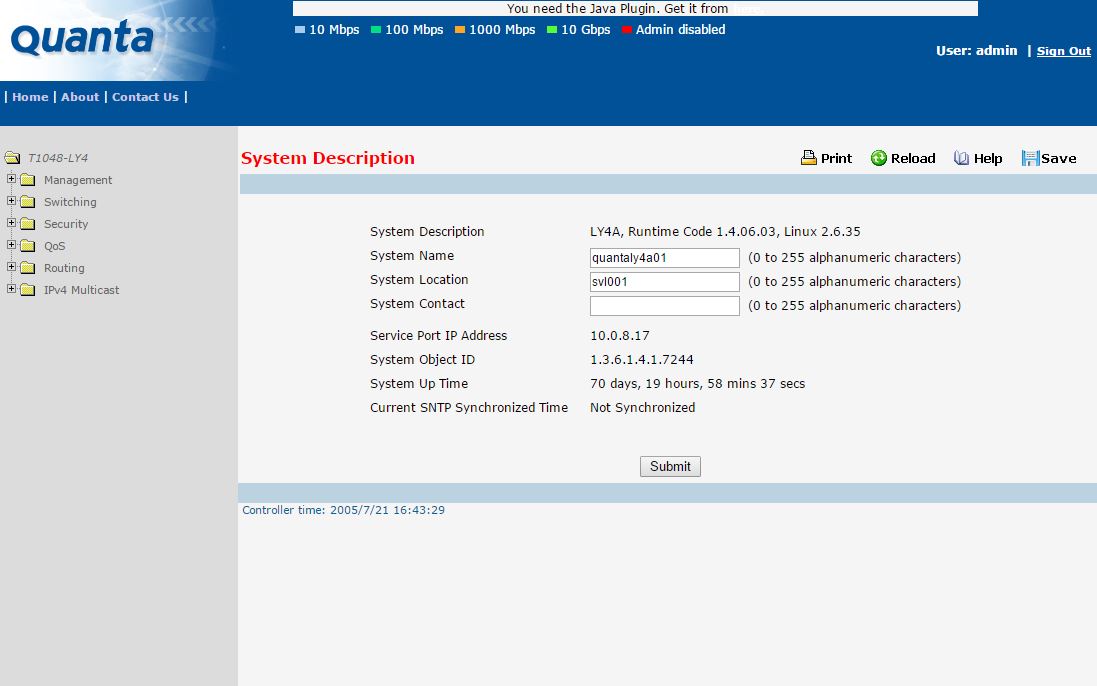Expand the Management tree node
The height and width of the screenshot is (686, 1097).
[x=12, y=180]
